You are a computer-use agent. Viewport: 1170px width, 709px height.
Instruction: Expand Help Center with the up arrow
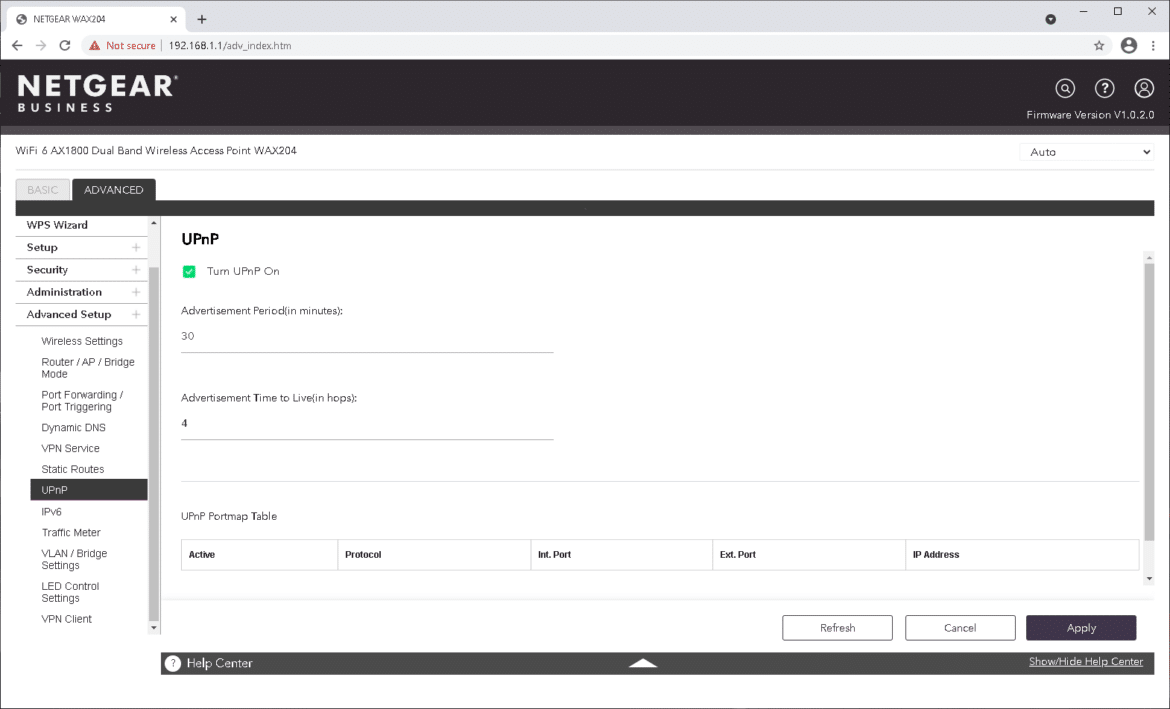pos(643,663)
